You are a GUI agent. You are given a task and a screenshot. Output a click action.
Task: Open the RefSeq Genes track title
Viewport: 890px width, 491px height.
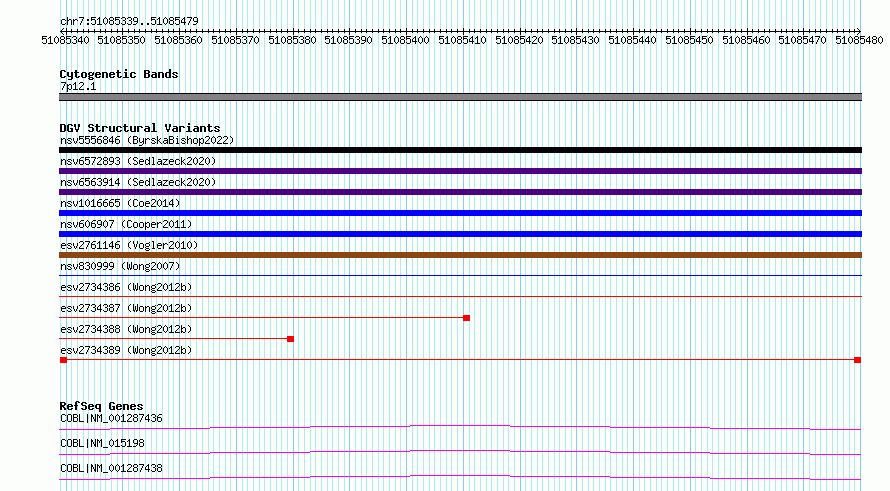tap(102, 406)
